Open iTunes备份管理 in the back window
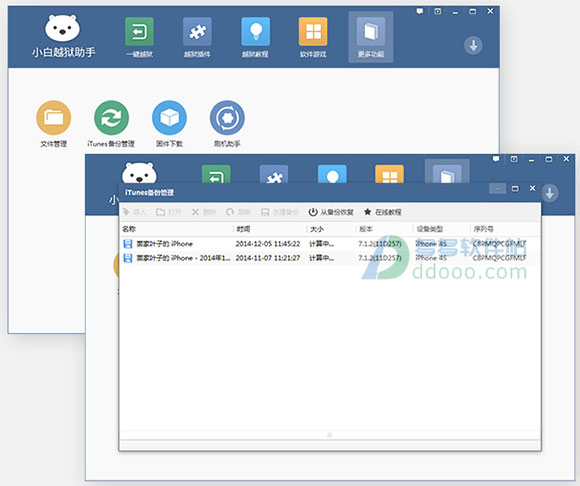The height and width of the screenshot is (486, 580). click(111, 124)
